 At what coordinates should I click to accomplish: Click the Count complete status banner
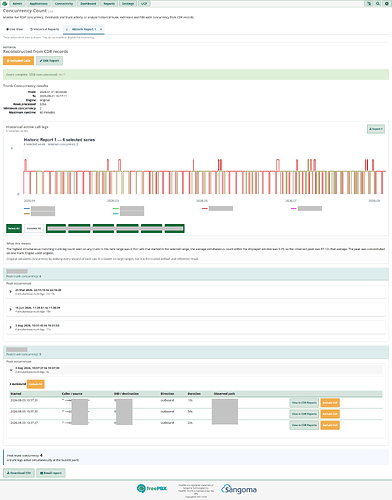196,75
